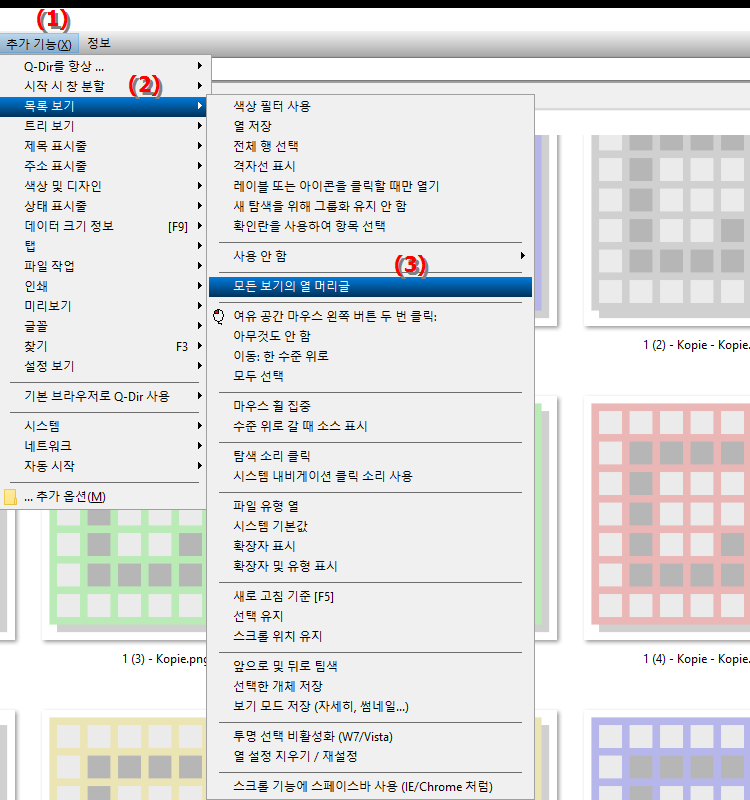Screen dimensions: 750x800
Task: Toggle 스크롤 기능에 스페이스바 사용 (IE/Chrome 처럼)
Action: point(370,787)
